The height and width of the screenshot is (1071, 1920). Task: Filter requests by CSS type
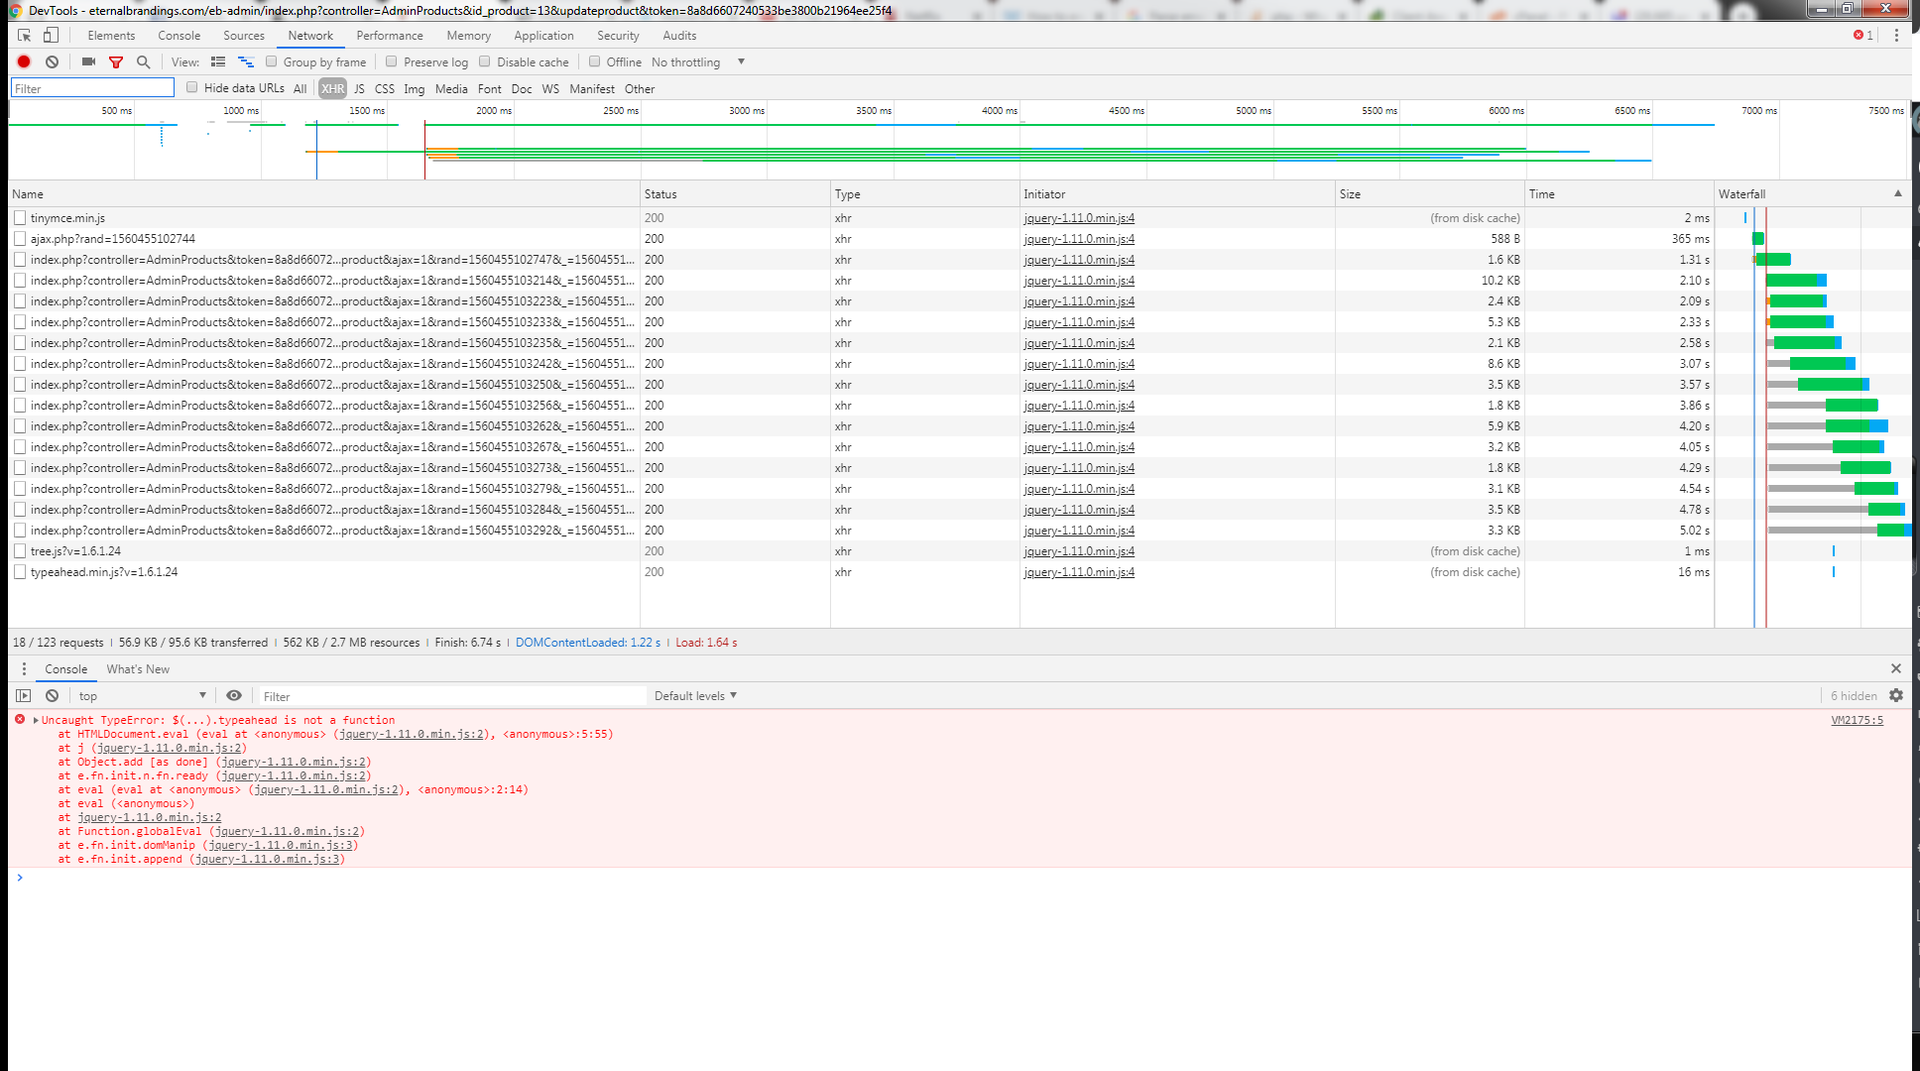click(385, 89)
